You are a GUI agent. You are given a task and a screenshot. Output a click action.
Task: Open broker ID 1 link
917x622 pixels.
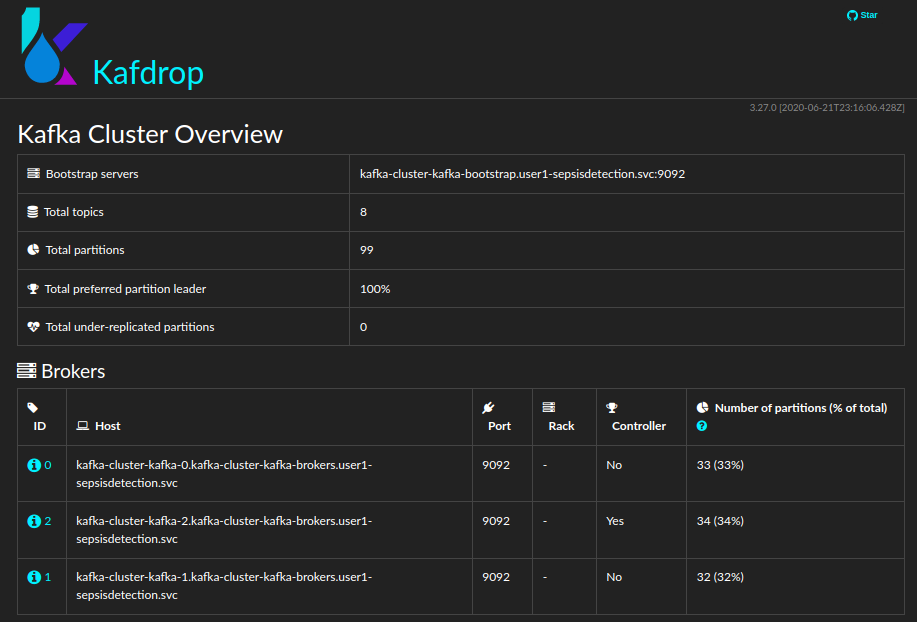[x=48, y=577]
